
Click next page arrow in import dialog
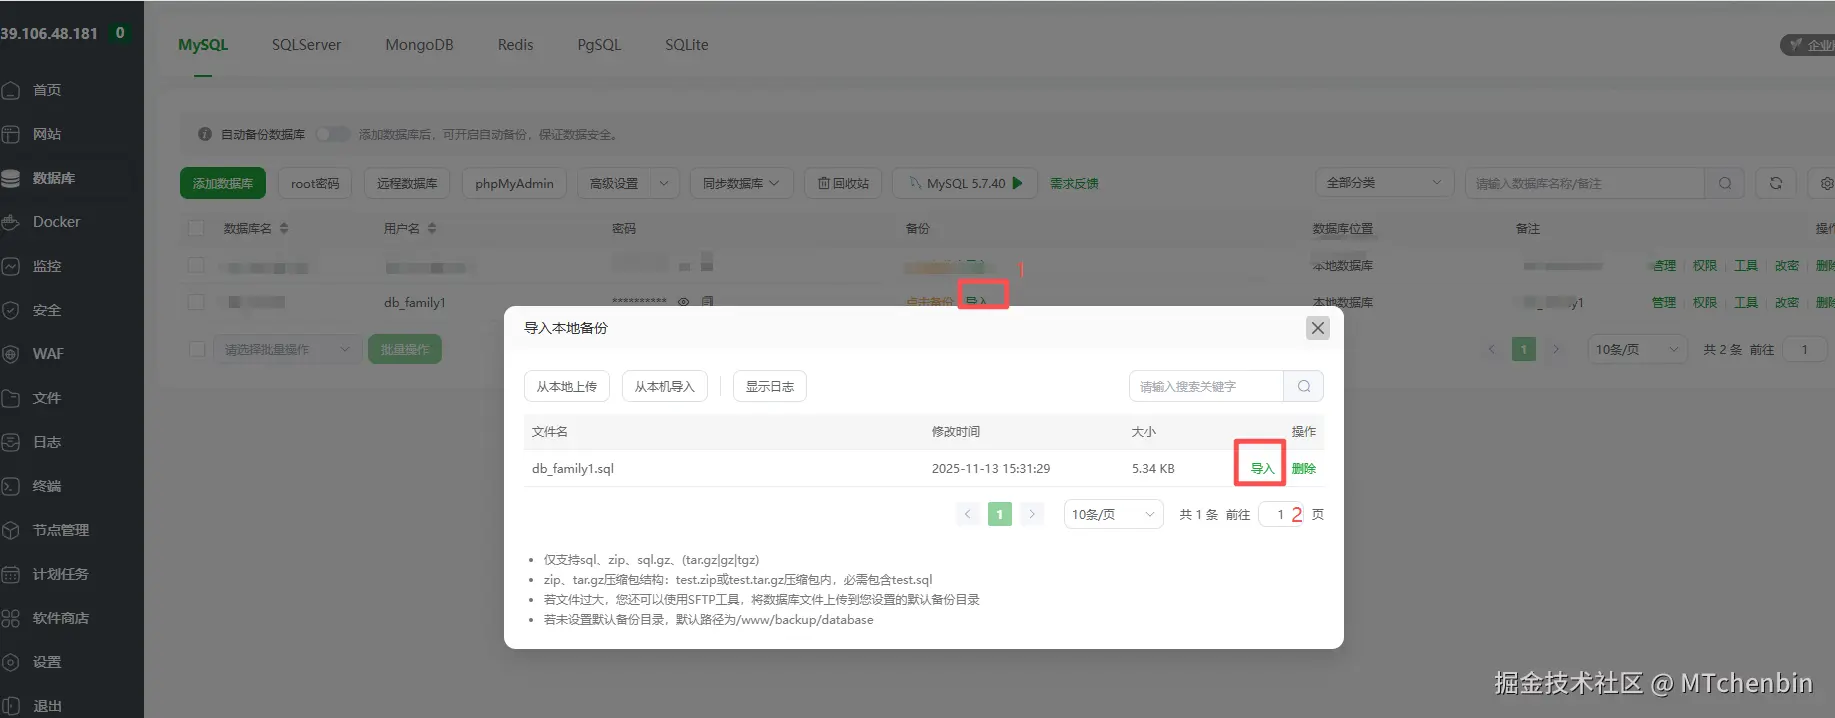pos(1032,514)
